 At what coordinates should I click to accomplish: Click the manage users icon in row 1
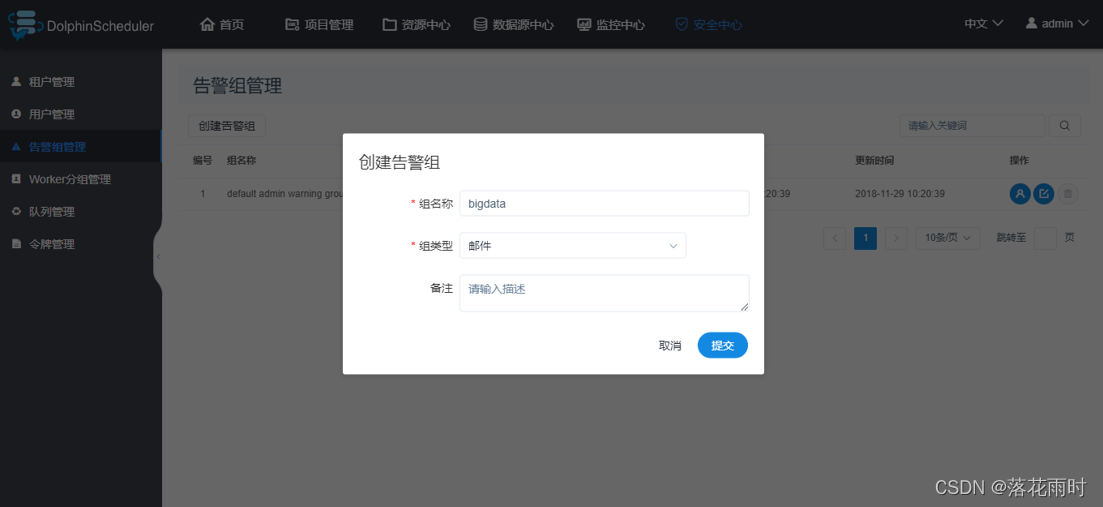(1020, 193)
